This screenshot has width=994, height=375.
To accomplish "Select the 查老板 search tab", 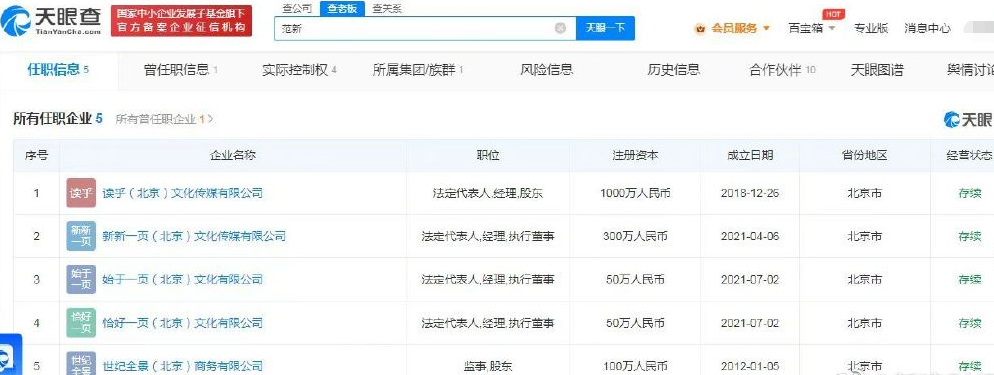I will [342, 9].
